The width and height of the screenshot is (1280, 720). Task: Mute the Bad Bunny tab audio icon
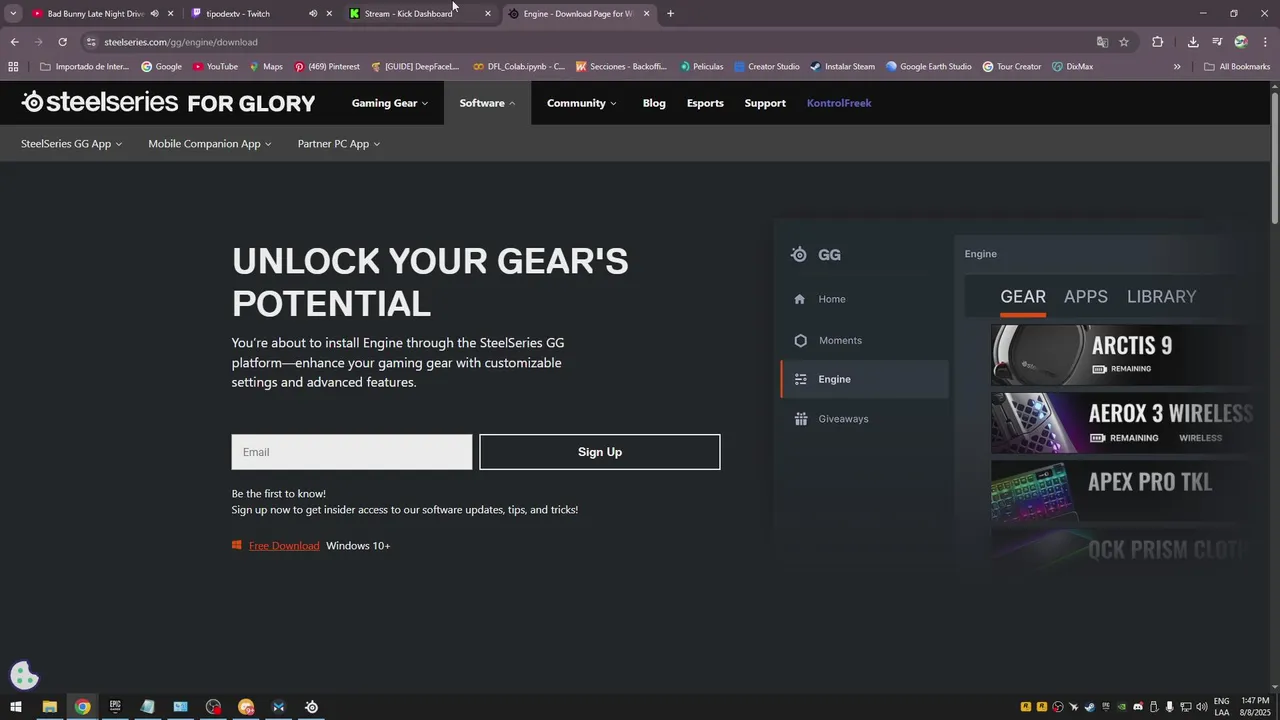[x=154, y=14]
